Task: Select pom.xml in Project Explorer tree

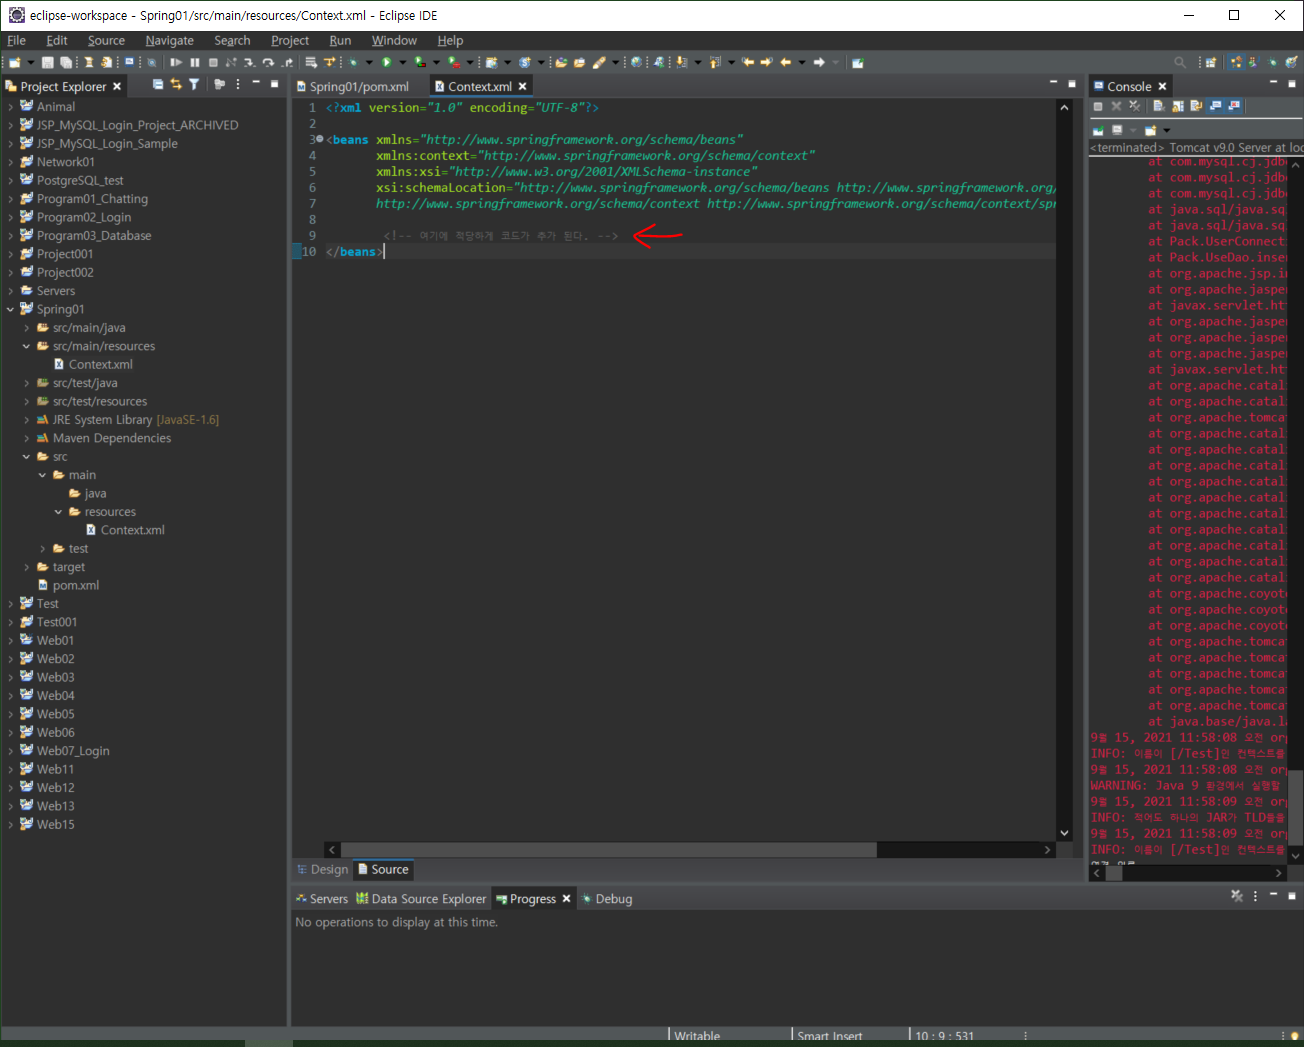Action: click(76, 585)
